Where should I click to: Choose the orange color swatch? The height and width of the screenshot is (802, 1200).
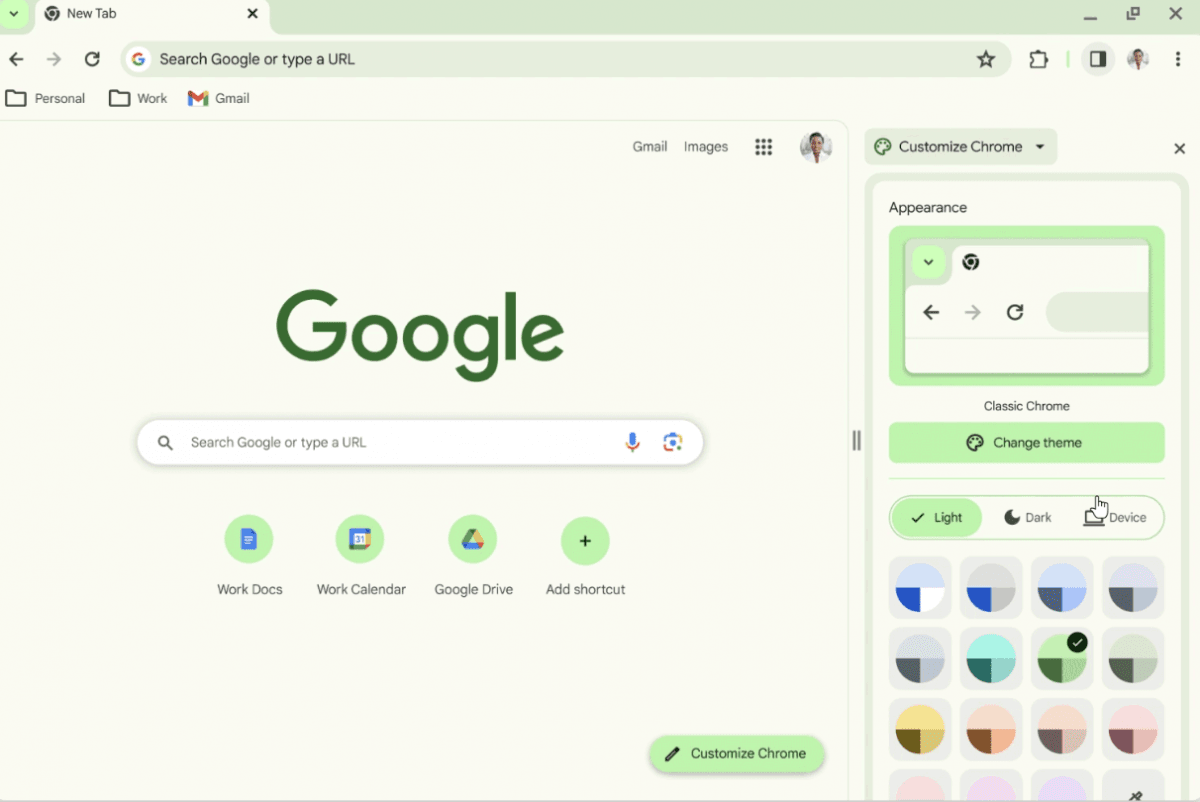[x=991, y=730]
